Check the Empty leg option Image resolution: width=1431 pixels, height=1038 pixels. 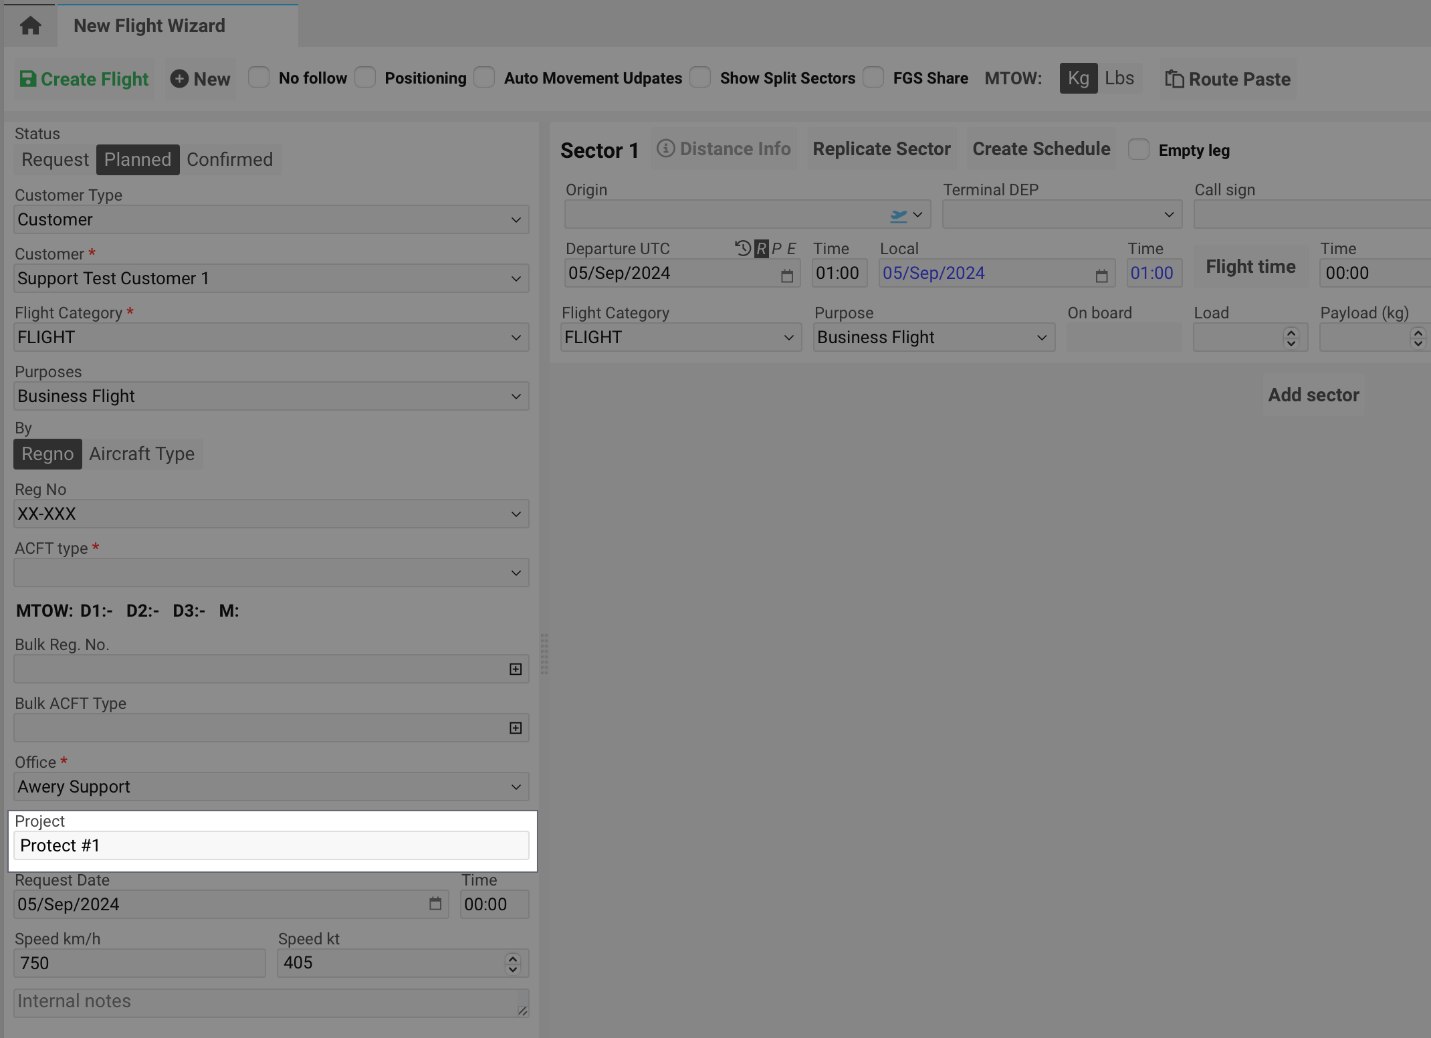[1138, 149]
